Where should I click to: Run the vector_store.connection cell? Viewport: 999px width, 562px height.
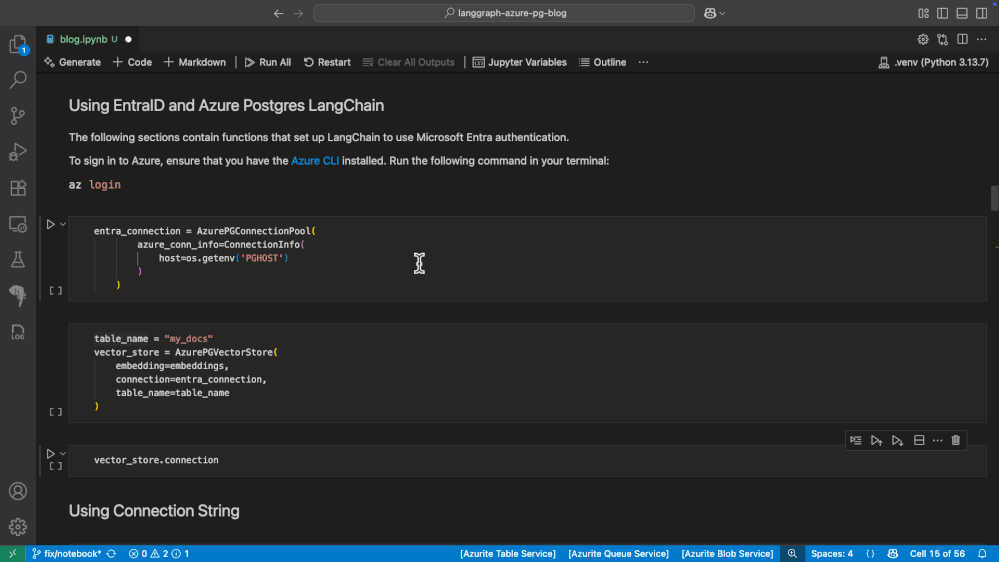(50, 454)
